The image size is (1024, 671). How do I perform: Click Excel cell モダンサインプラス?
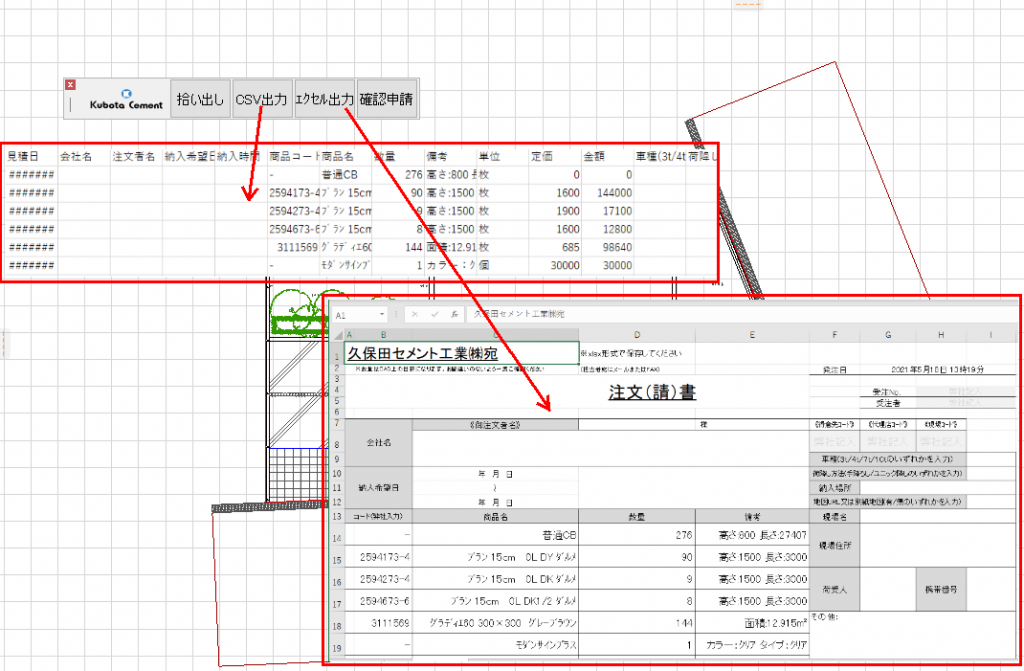pyautogui.click(x=496, y=645)
